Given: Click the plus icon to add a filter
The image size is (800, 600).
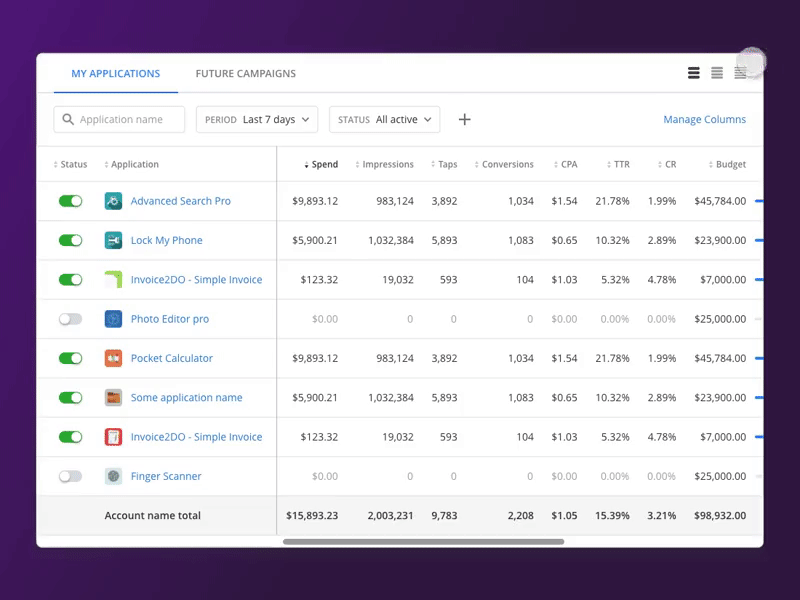Looking at the screenshot, I should (x=464, y=120).
